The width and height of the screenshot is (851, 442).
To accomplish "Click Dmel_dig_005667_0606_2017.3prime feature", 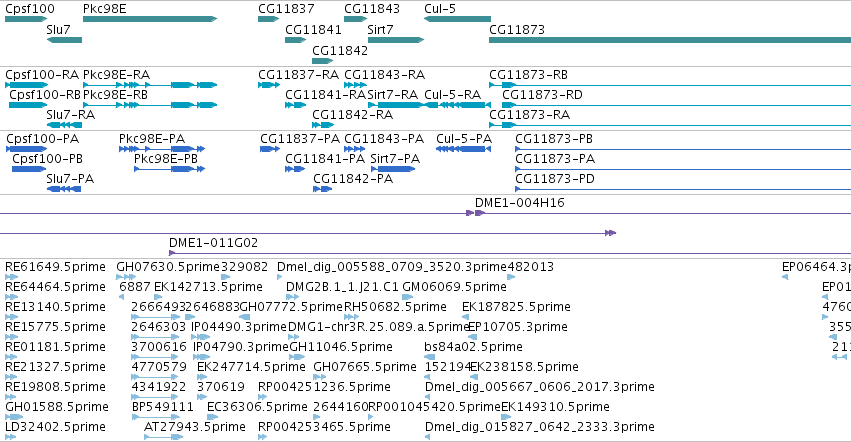I will click(x=428, y=397).
